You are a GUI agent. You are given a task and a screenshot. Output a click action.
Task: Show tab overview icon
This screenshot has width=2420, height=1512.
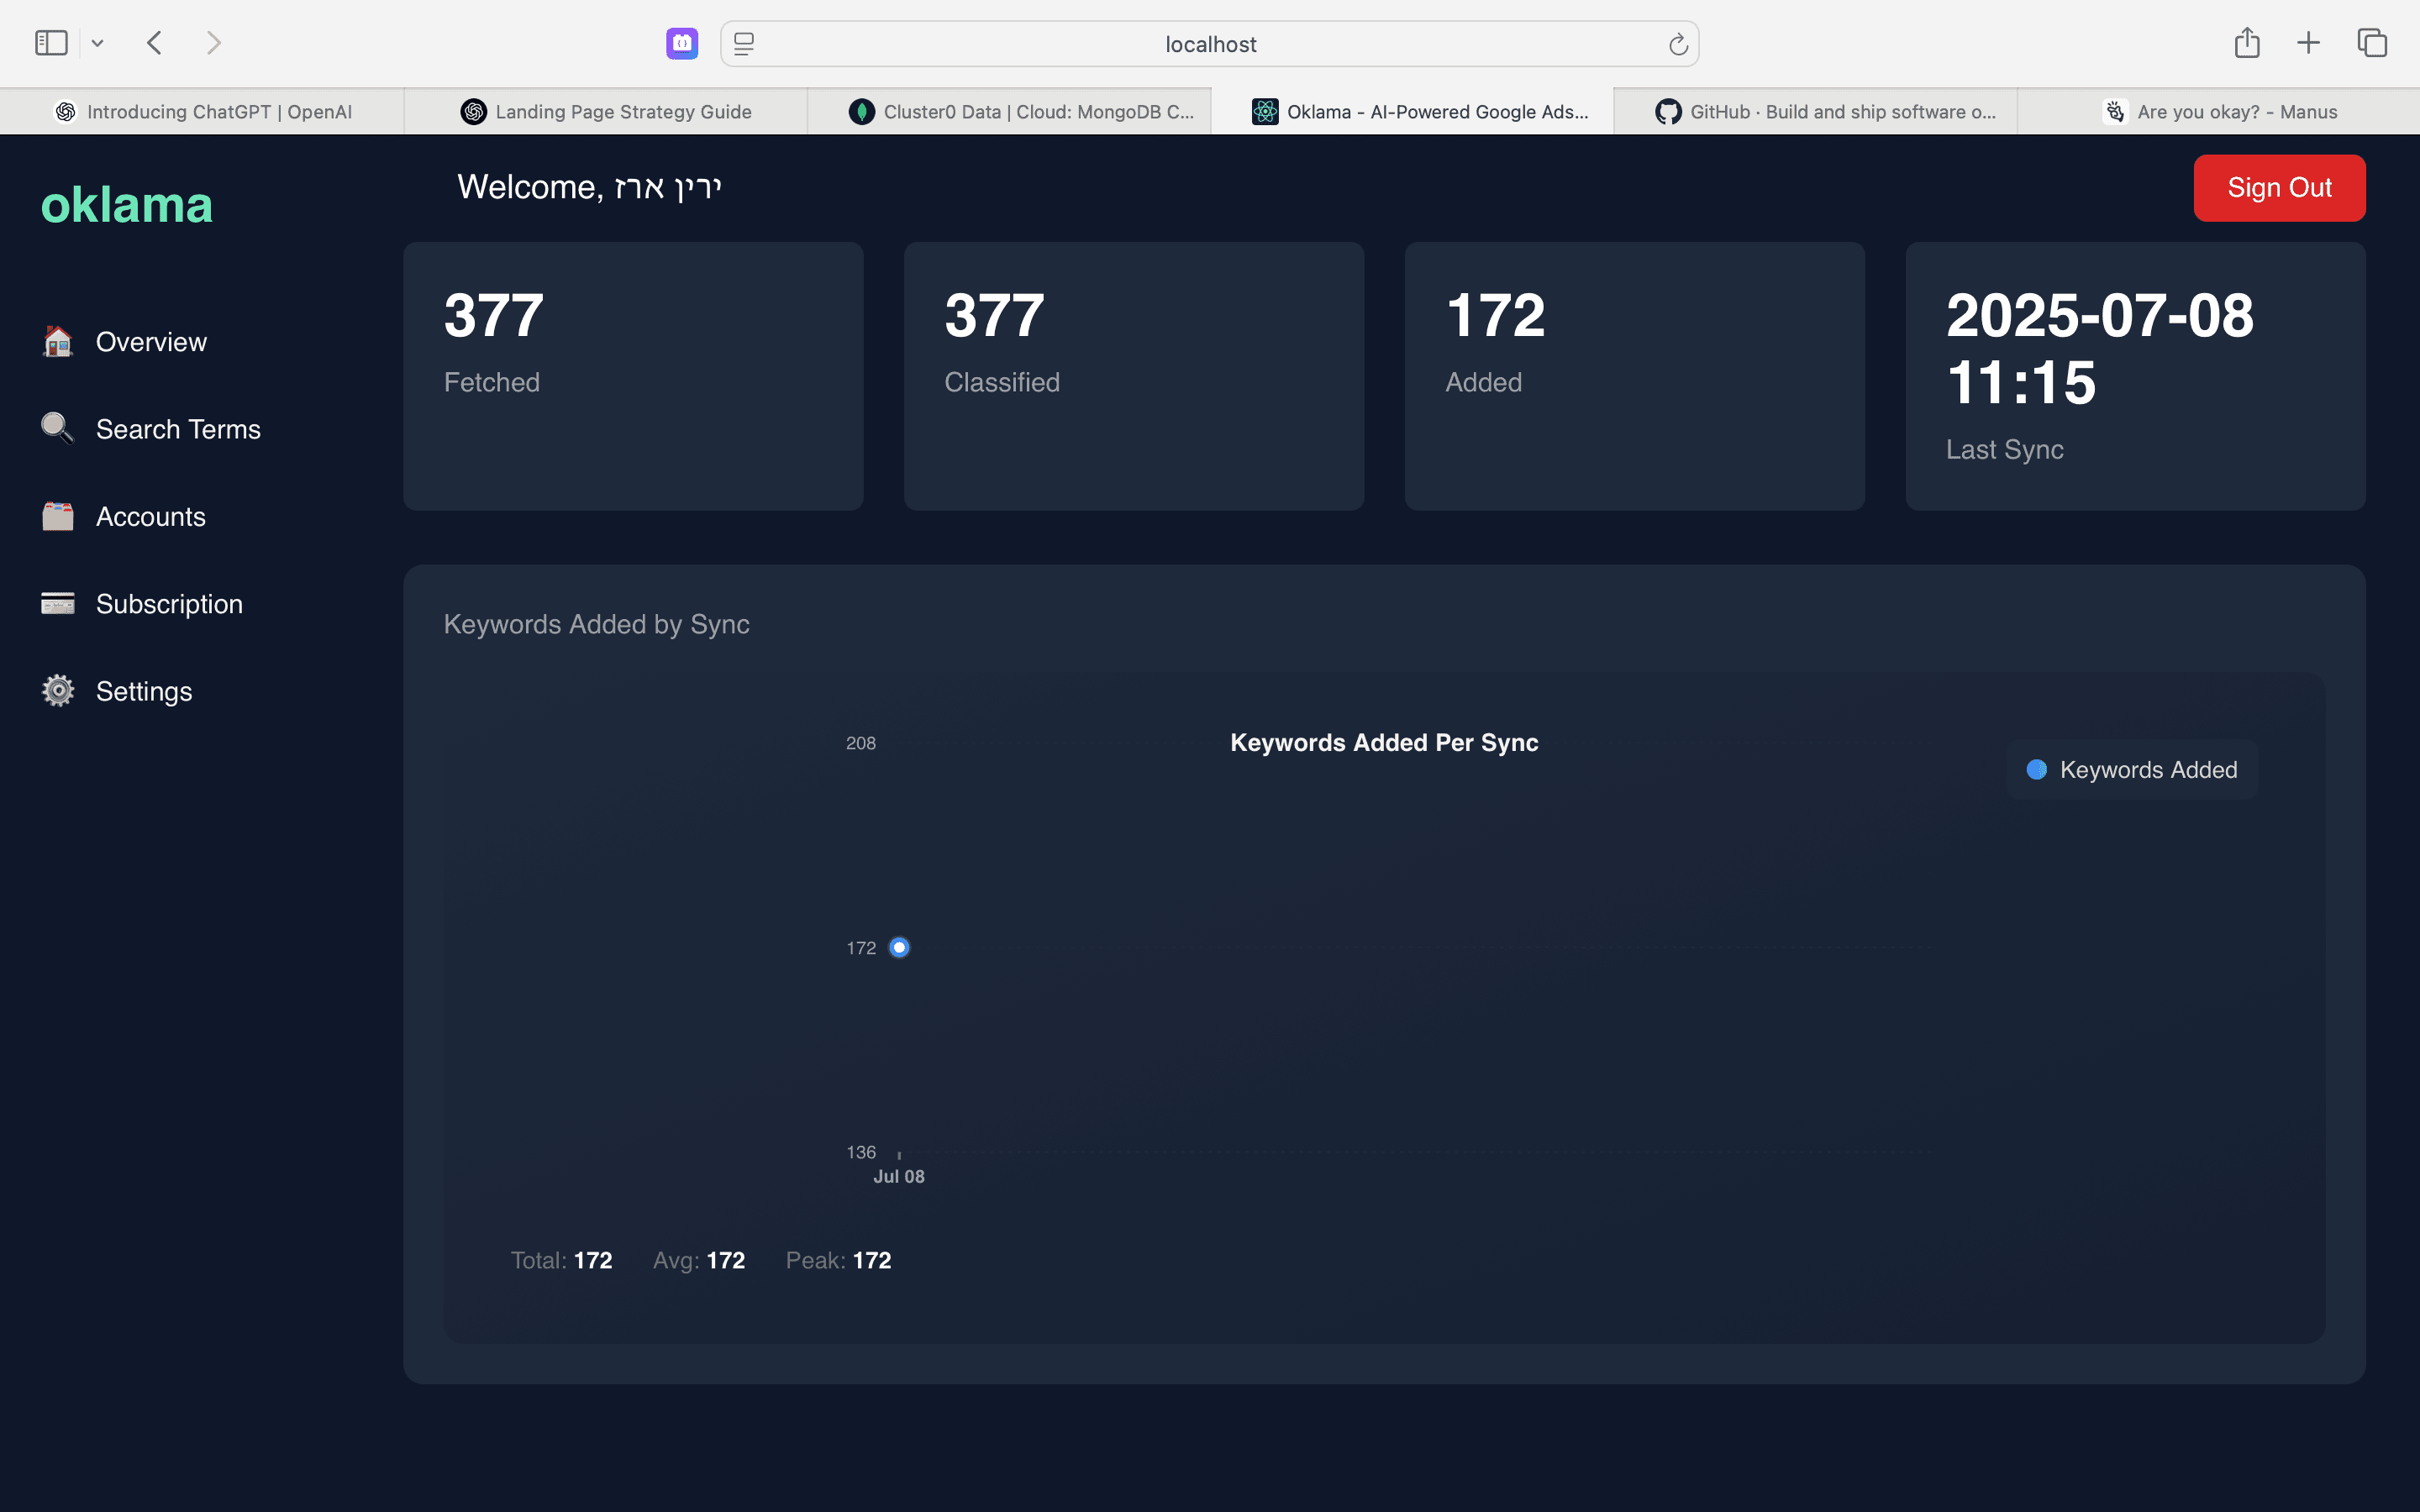coord(2372,43)
